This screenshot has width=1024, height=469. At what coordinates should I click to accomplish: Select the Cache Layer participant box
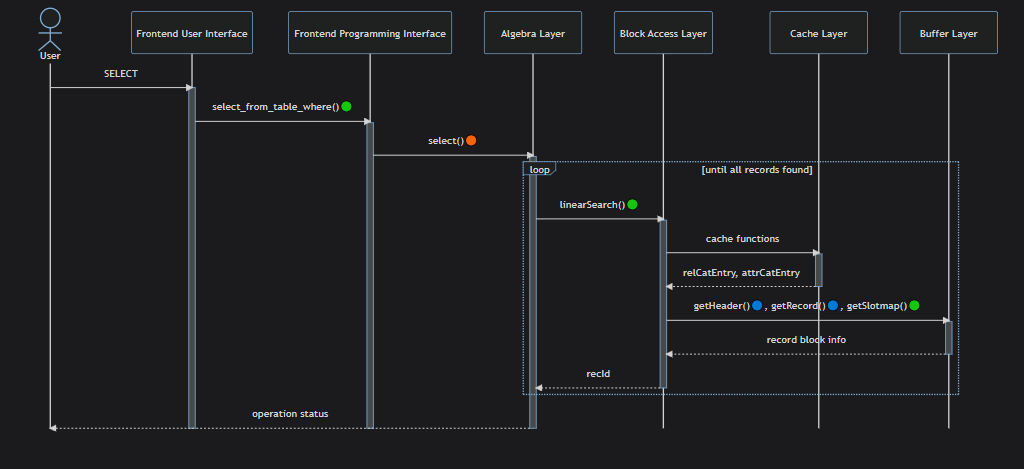pyautogui.click(x=818, y=33)
